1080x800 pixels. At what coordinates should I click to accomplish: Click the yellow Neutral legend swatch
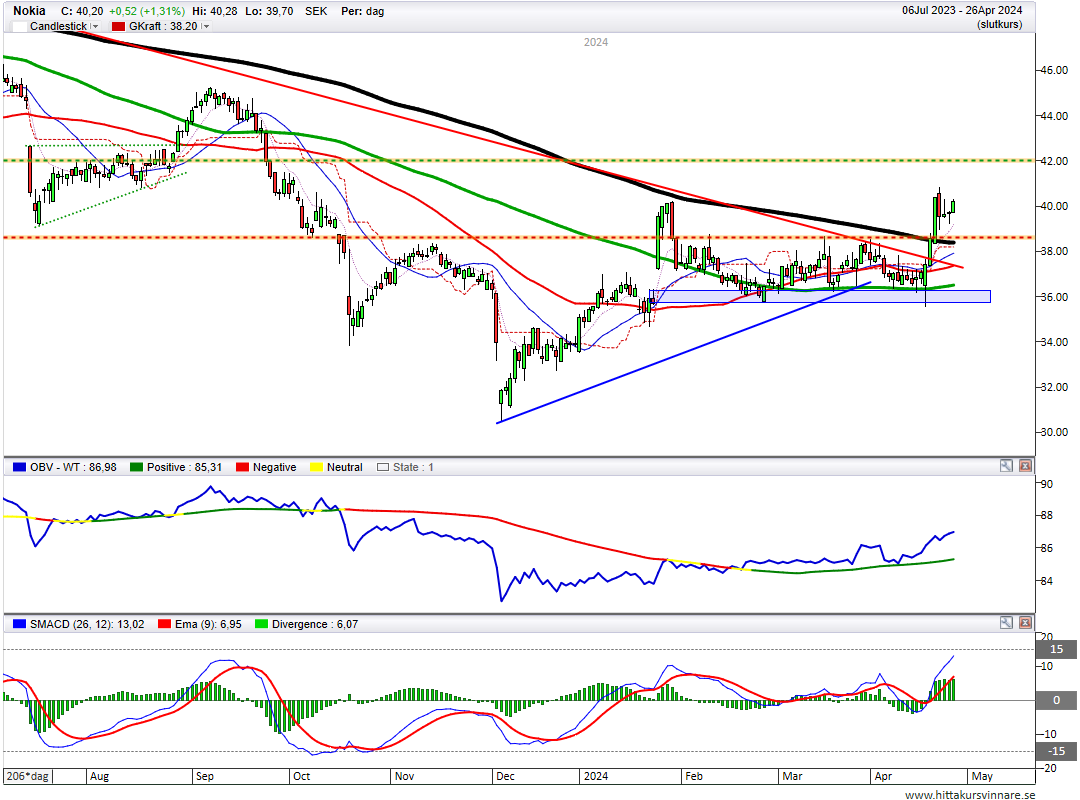(317, 467)
